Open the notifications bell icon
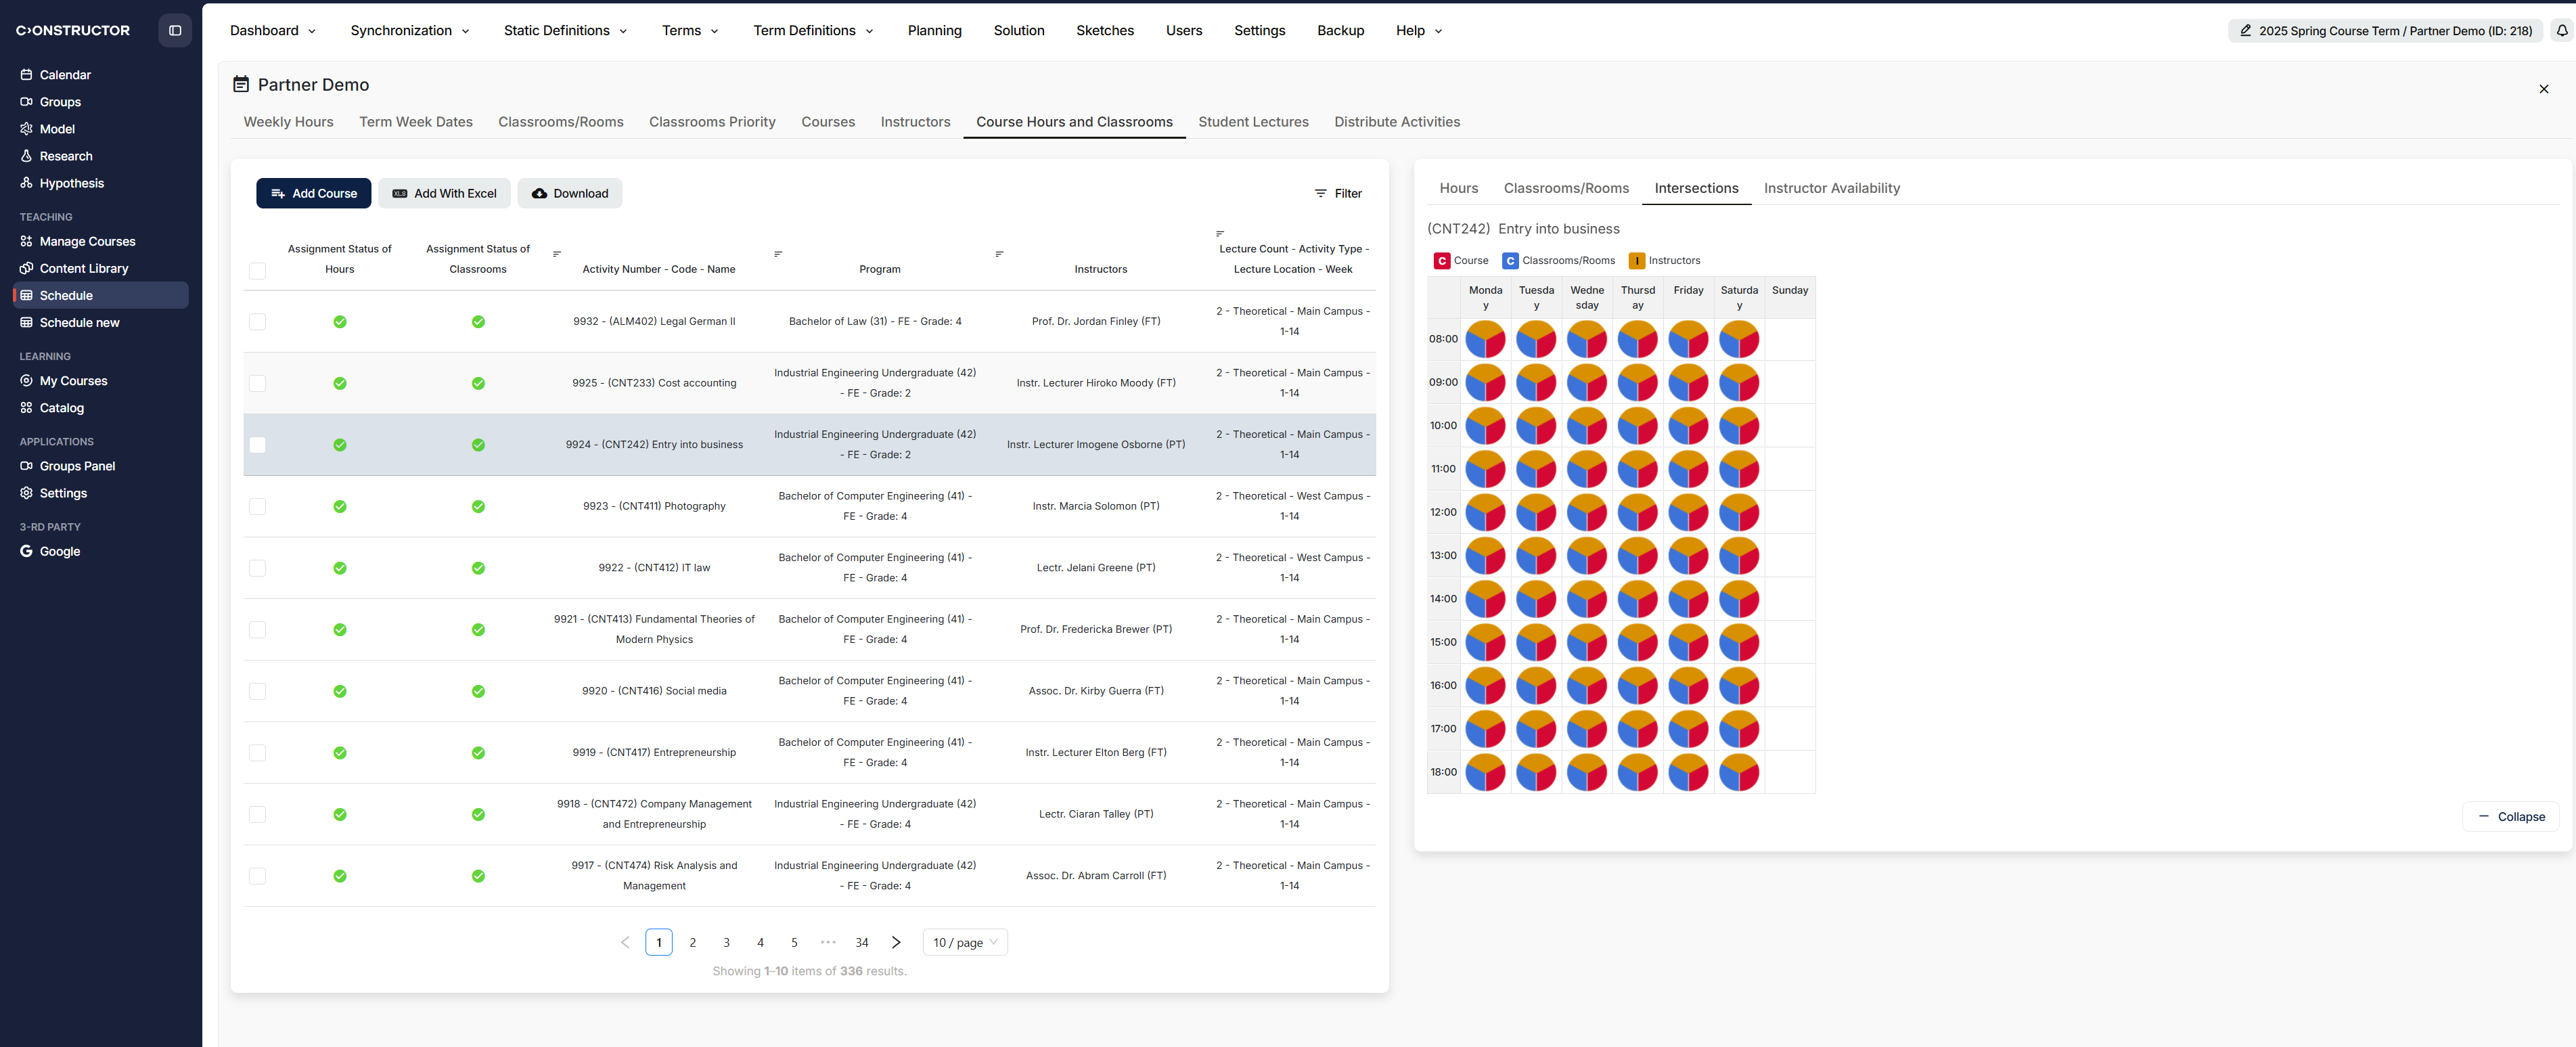This screenshot has height=1047, width=2576. tap(2561, 30)
